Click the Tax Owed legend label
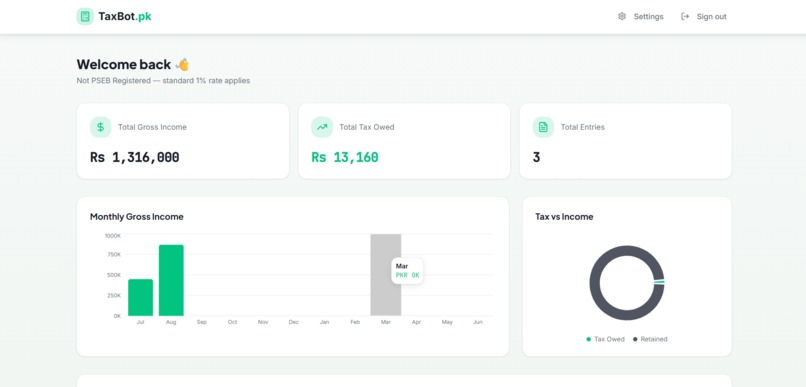 pyautogui.click(x=609, y=339)
